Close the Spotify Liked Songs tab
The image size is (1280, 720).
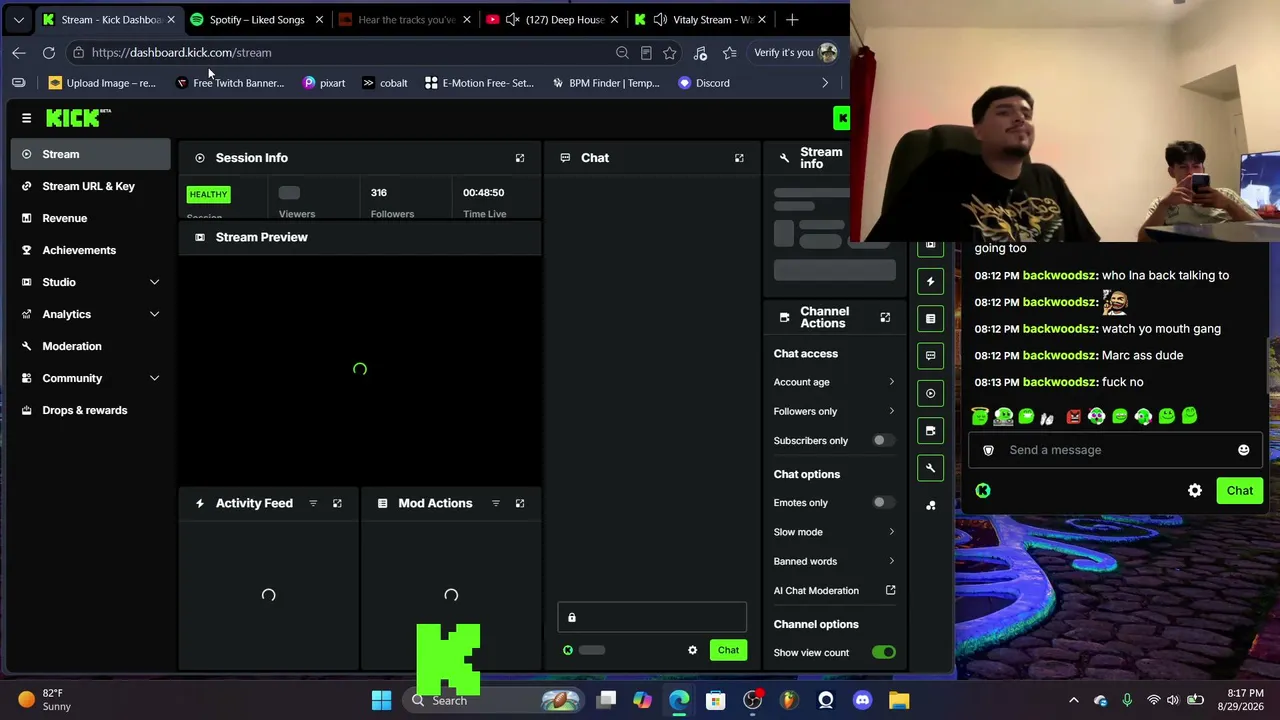(319, 19)
